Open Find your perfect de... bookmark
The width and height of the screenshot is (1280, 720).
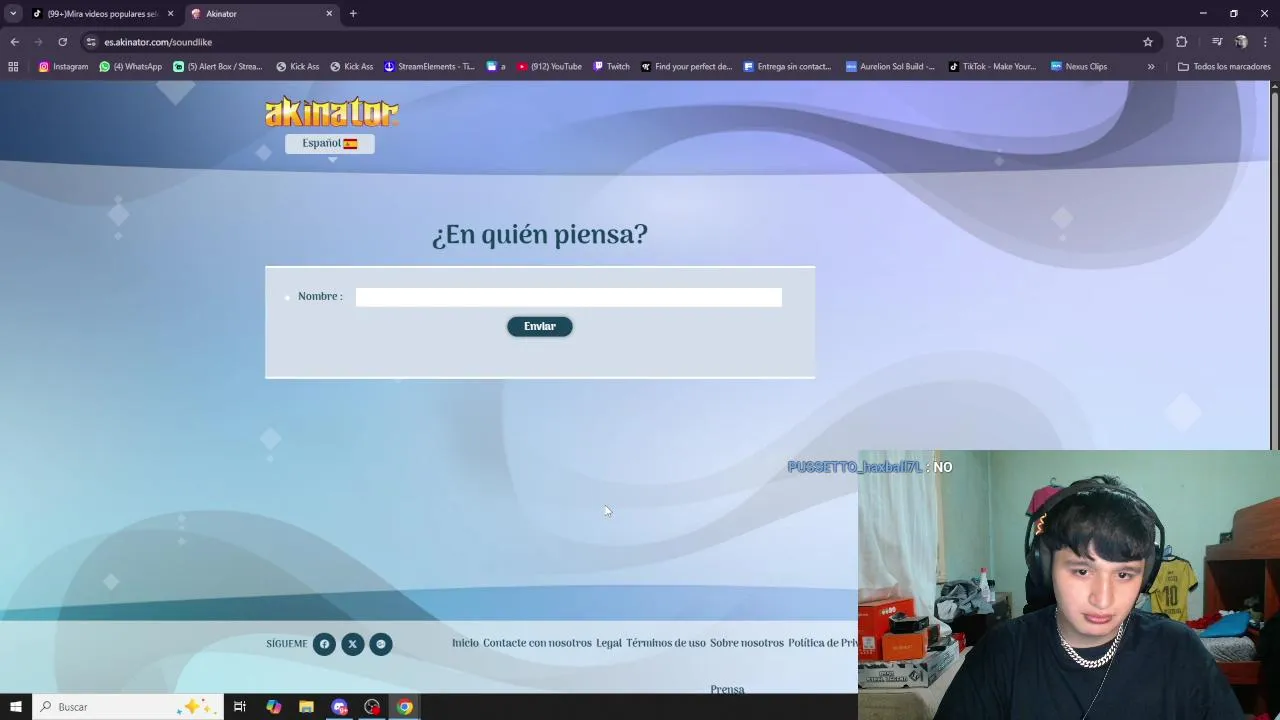point(686,67)
